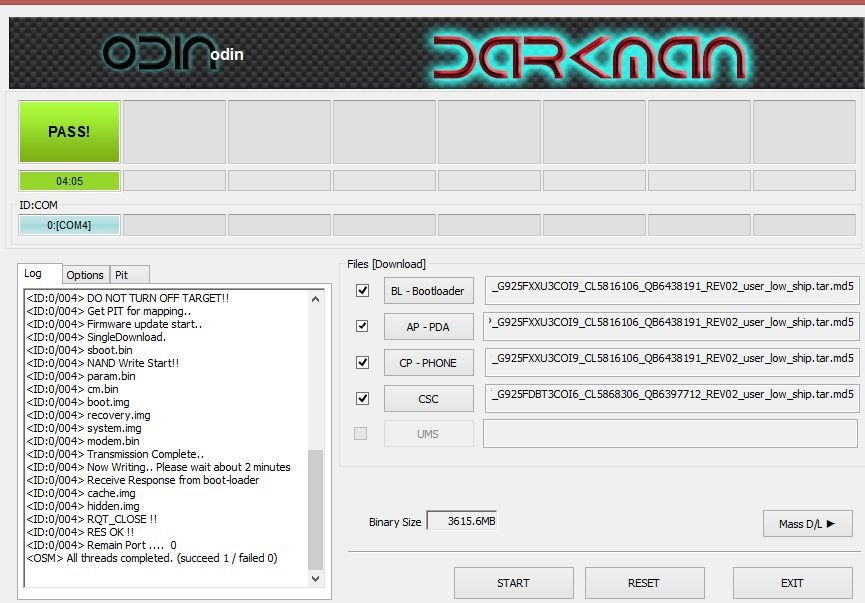Click the Binary Size value field
The height and width of the screenshot is (603, 865).
pyautogui.click(x=462, y=521)
